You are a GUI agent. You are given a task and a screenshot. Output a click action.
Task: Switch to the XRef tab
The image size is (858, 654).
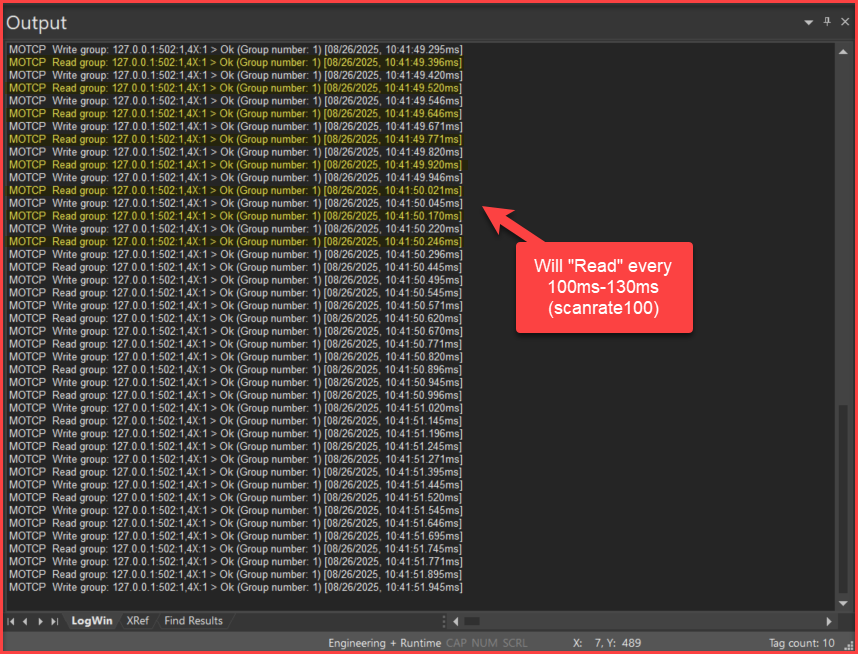(137, 621)
